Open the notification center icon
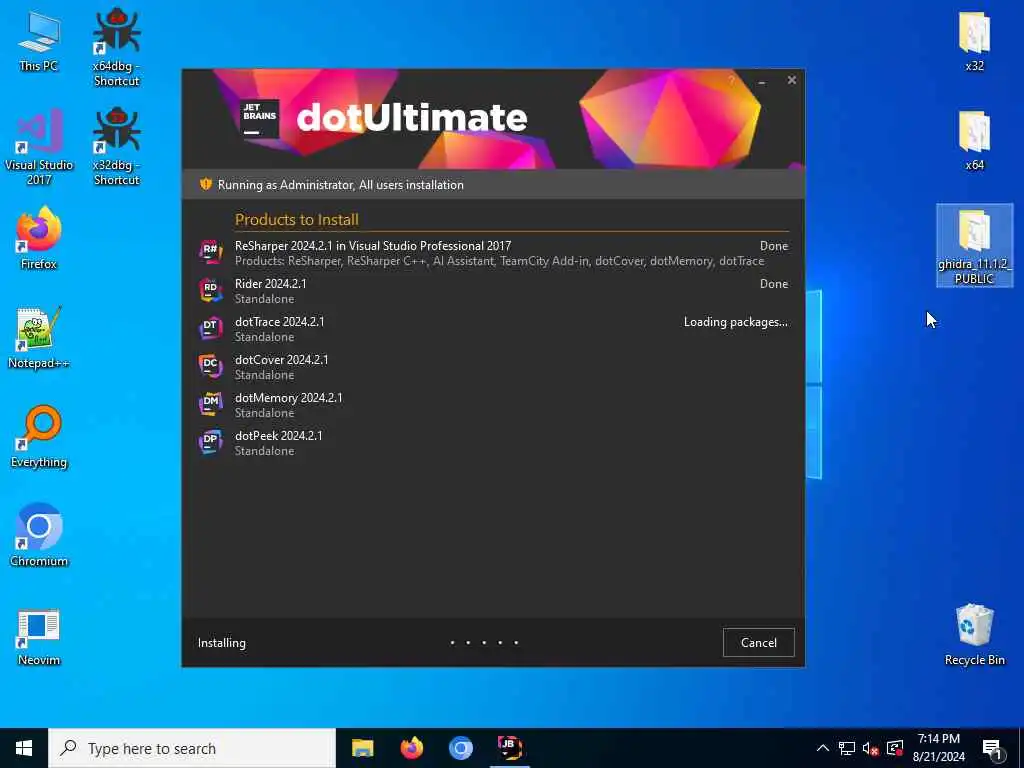Image resolution: width=1024 pixels, height=768 pixels. pos(992,748)
